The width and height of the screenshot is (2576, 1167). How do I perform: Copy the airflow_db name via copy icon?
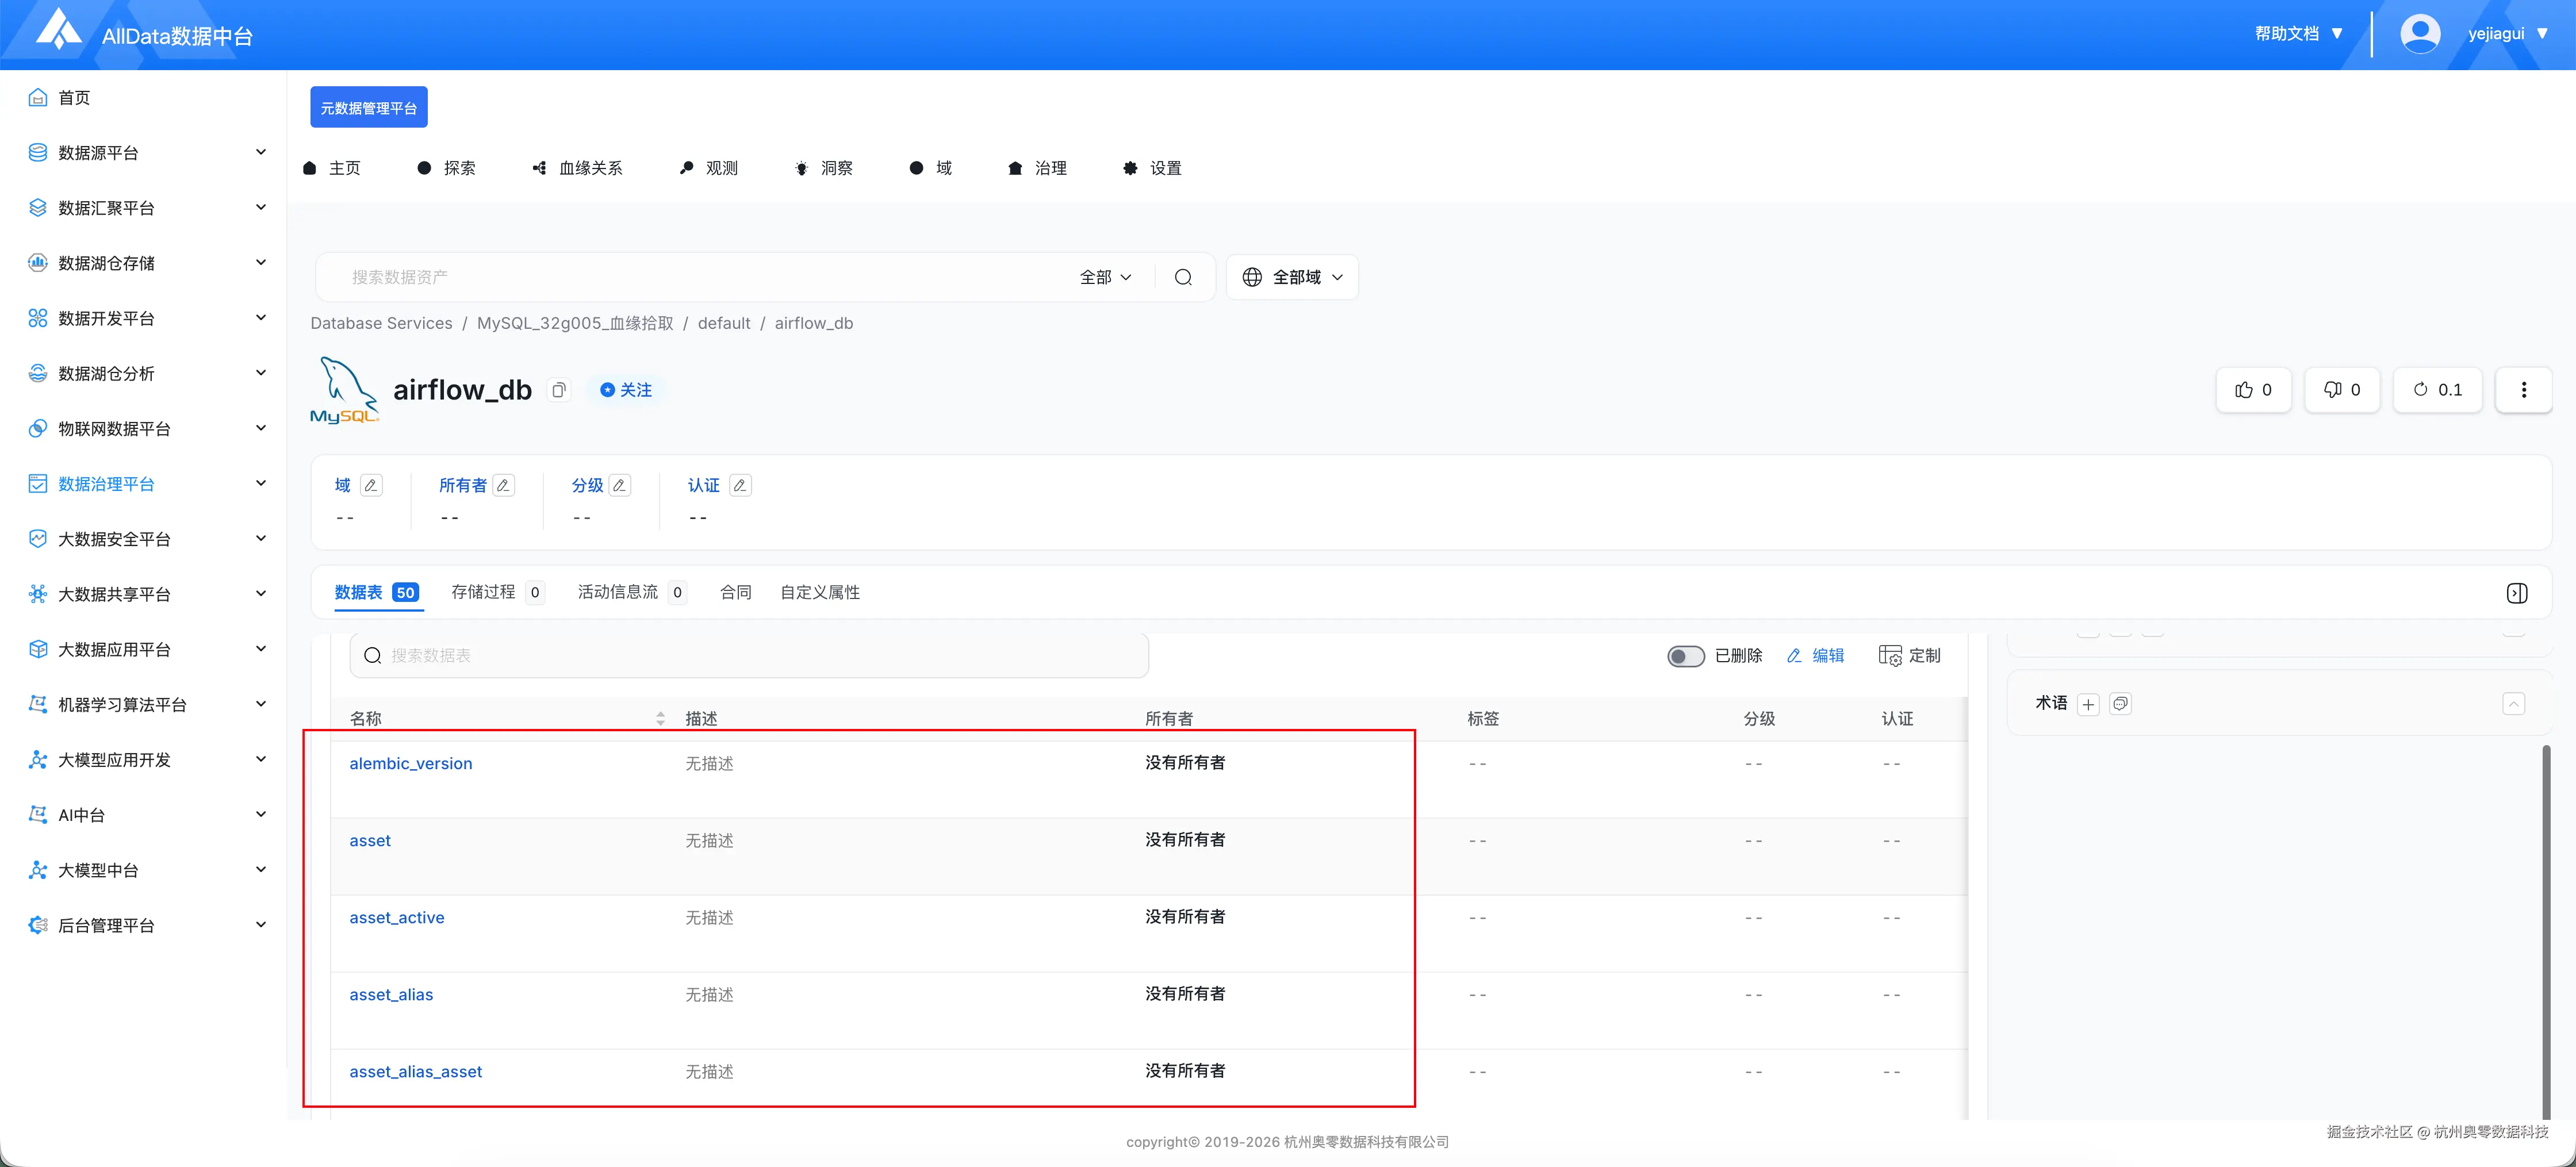point(559,390)
